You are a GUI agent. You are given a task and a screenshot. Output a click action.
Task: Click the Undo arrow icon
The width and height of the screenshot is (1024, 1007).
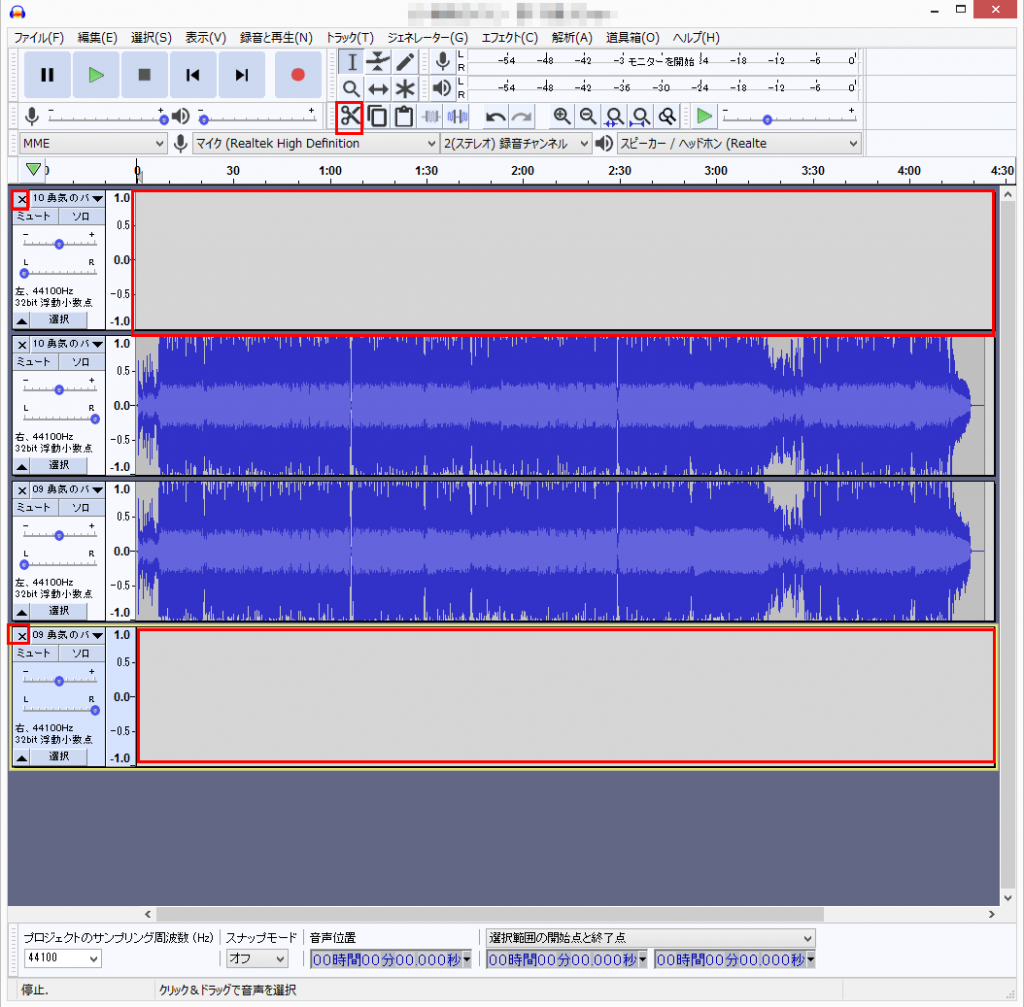click(495, 116)
